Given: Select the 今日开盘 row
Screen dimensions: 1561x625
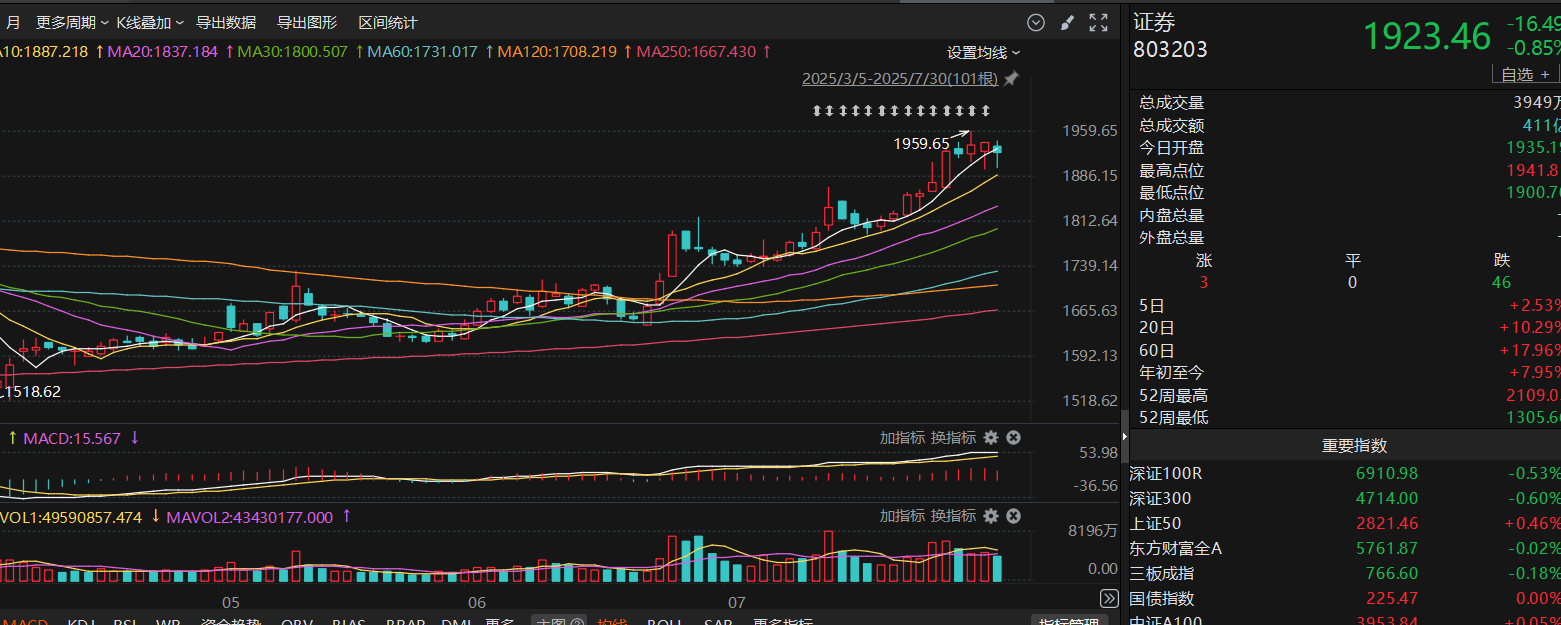Looking at the screenshot, I should (1345, 148).
